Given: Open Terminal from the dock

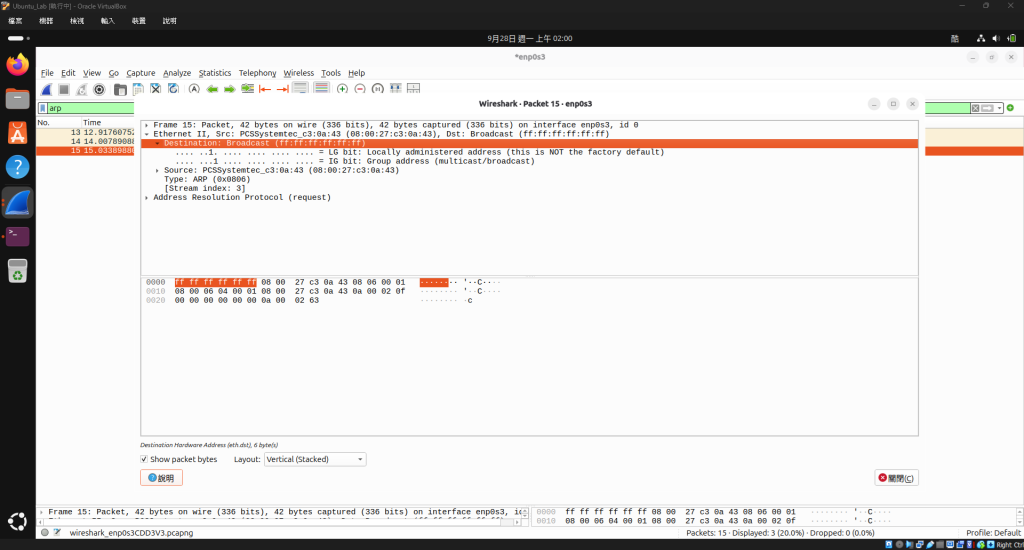Looking at the screenshot, I should (x=18, y=236).
